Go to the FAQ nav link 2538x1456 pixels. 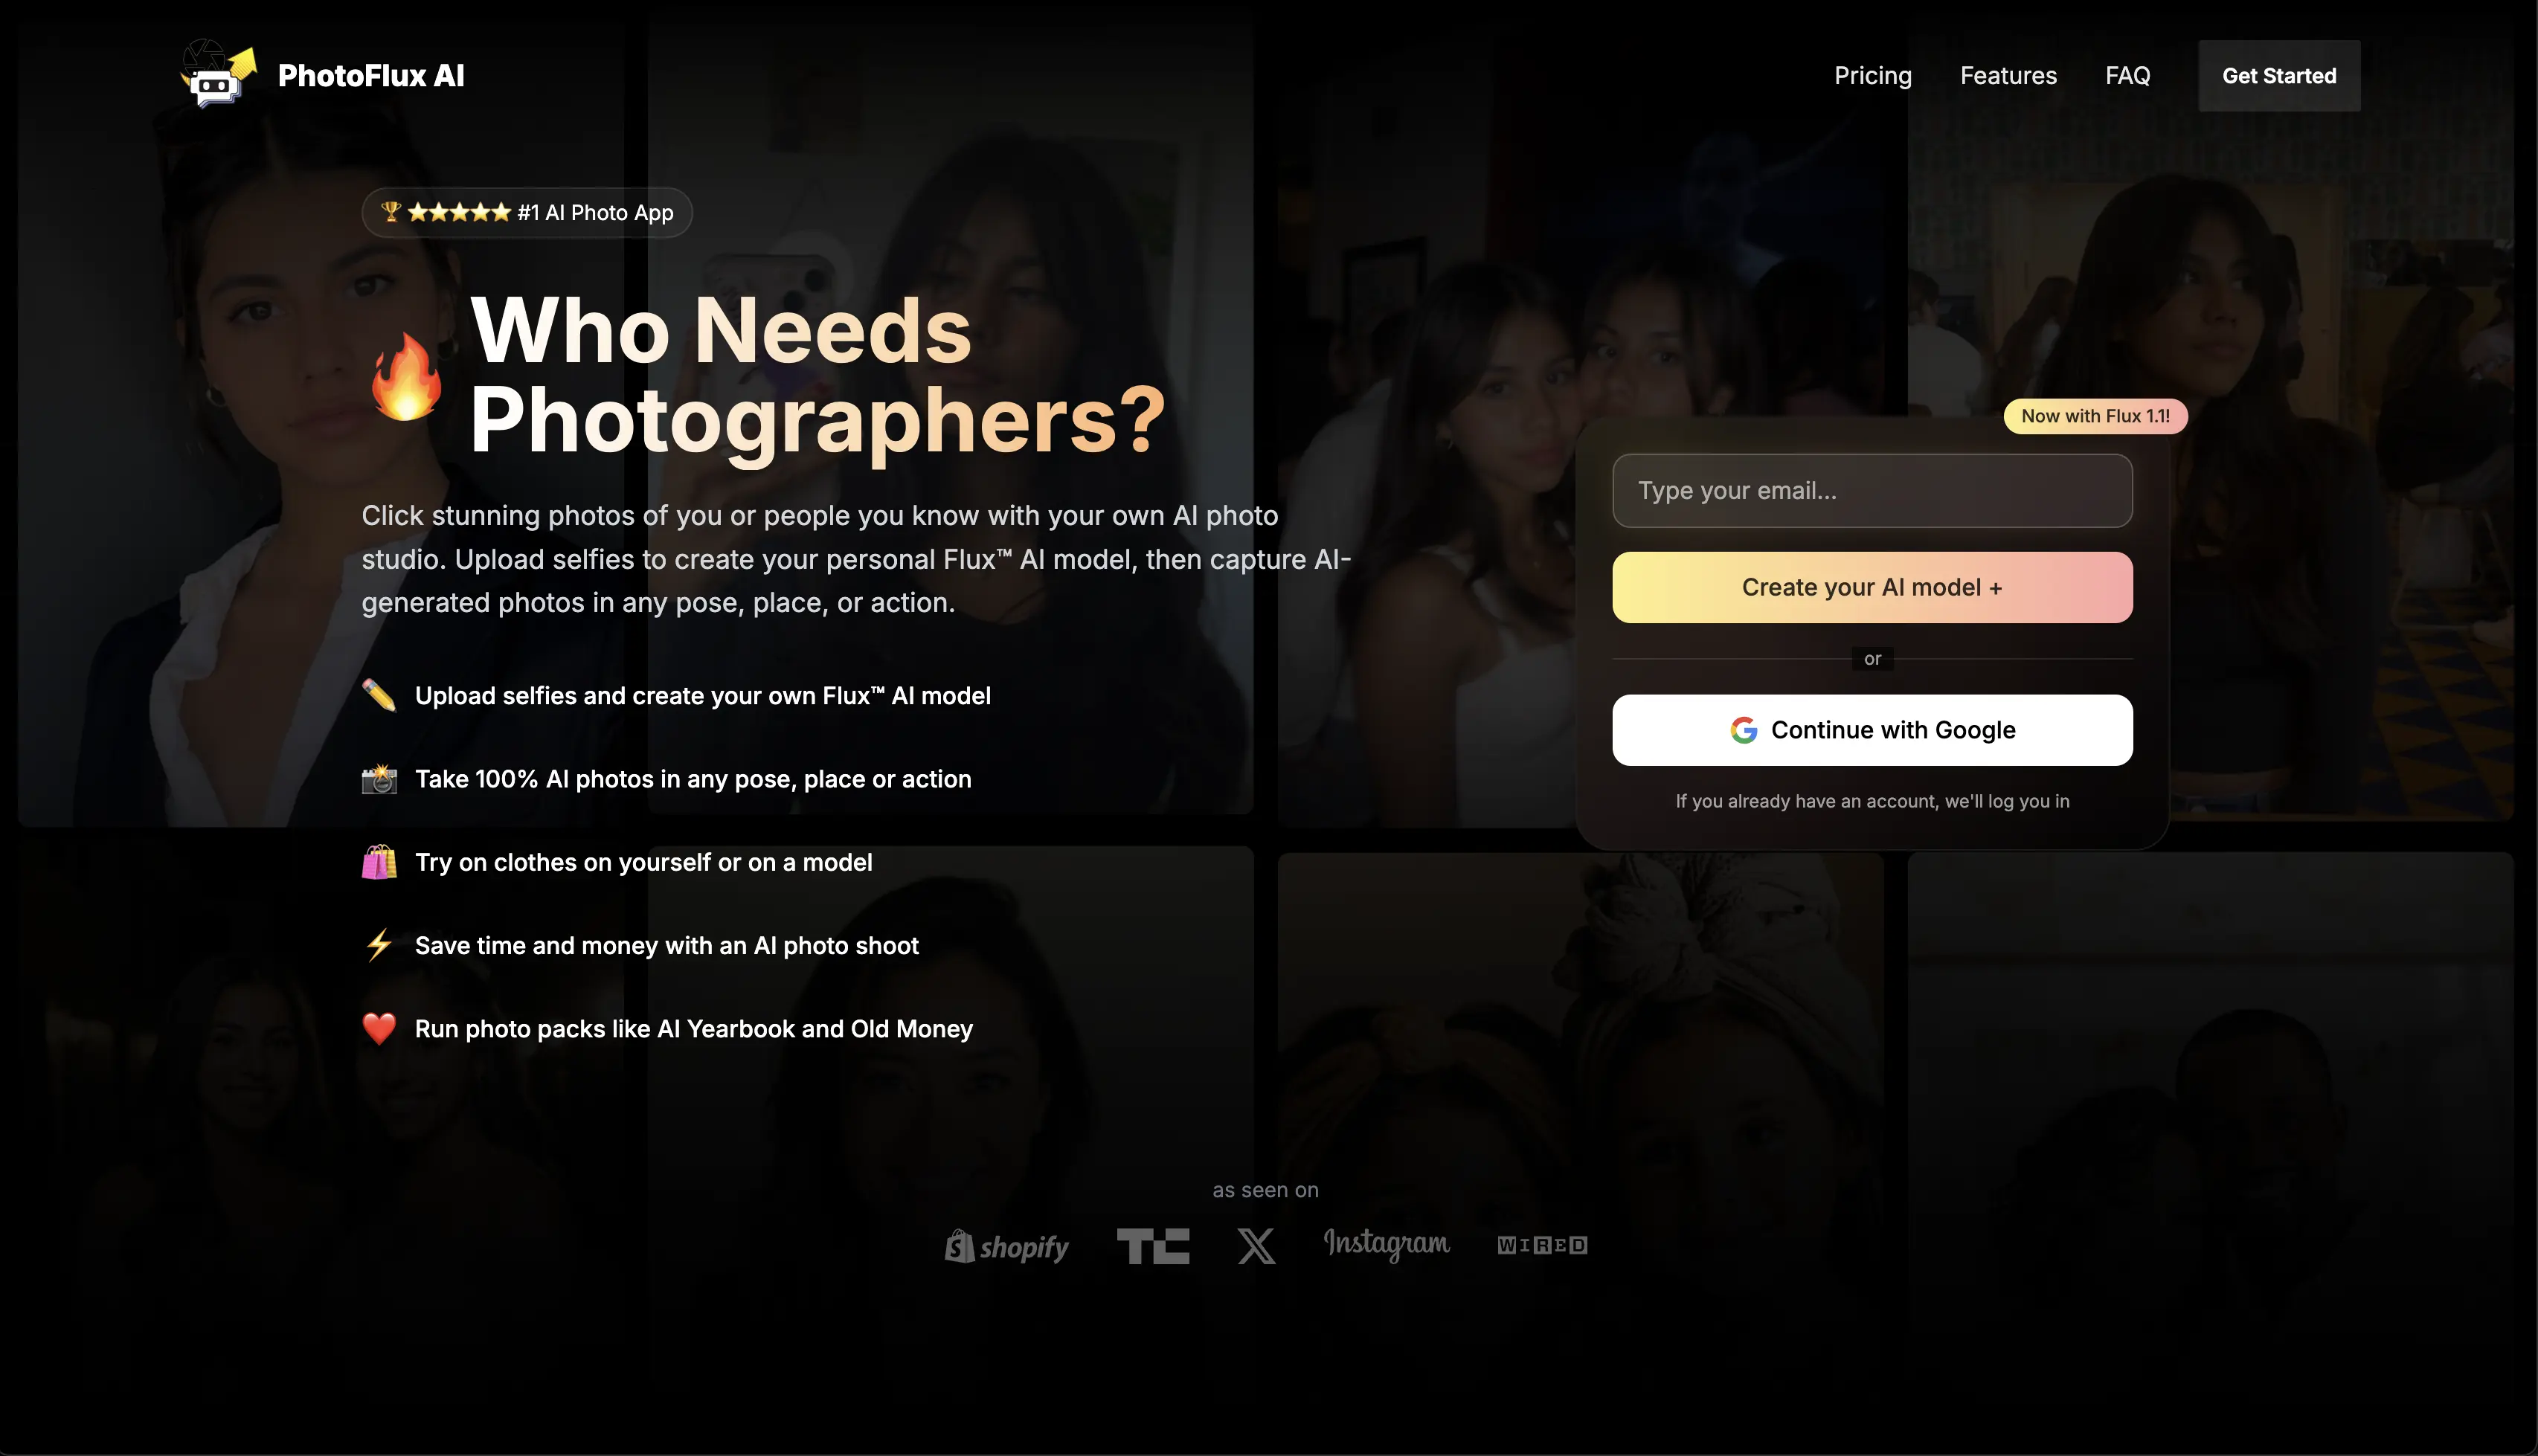pos(2127,76)
